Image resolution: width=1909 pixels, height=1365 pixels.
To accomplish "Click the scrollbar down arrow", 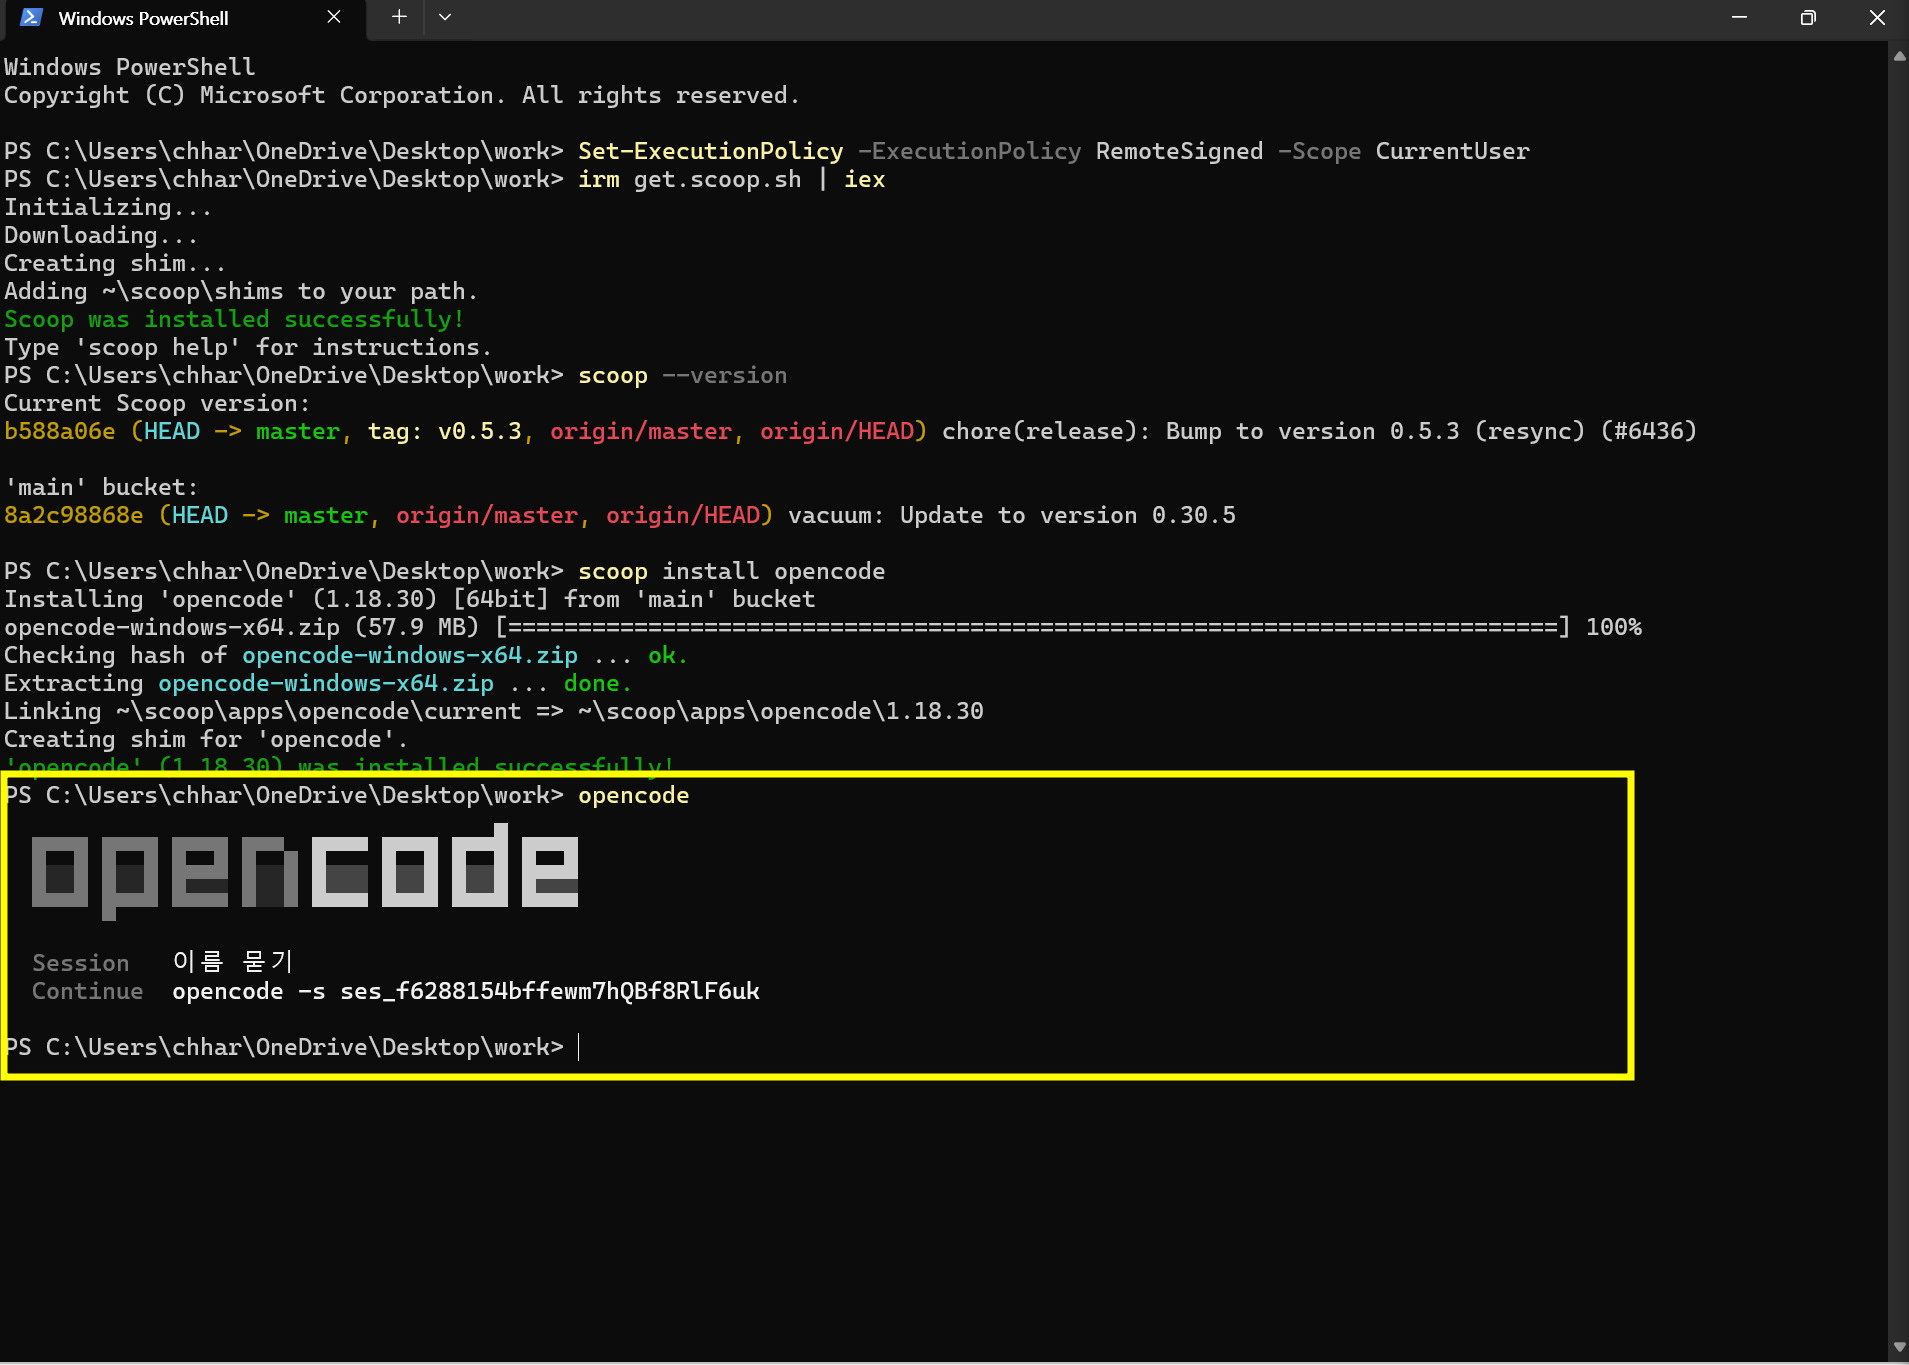I will (x=1898, y=1347).
